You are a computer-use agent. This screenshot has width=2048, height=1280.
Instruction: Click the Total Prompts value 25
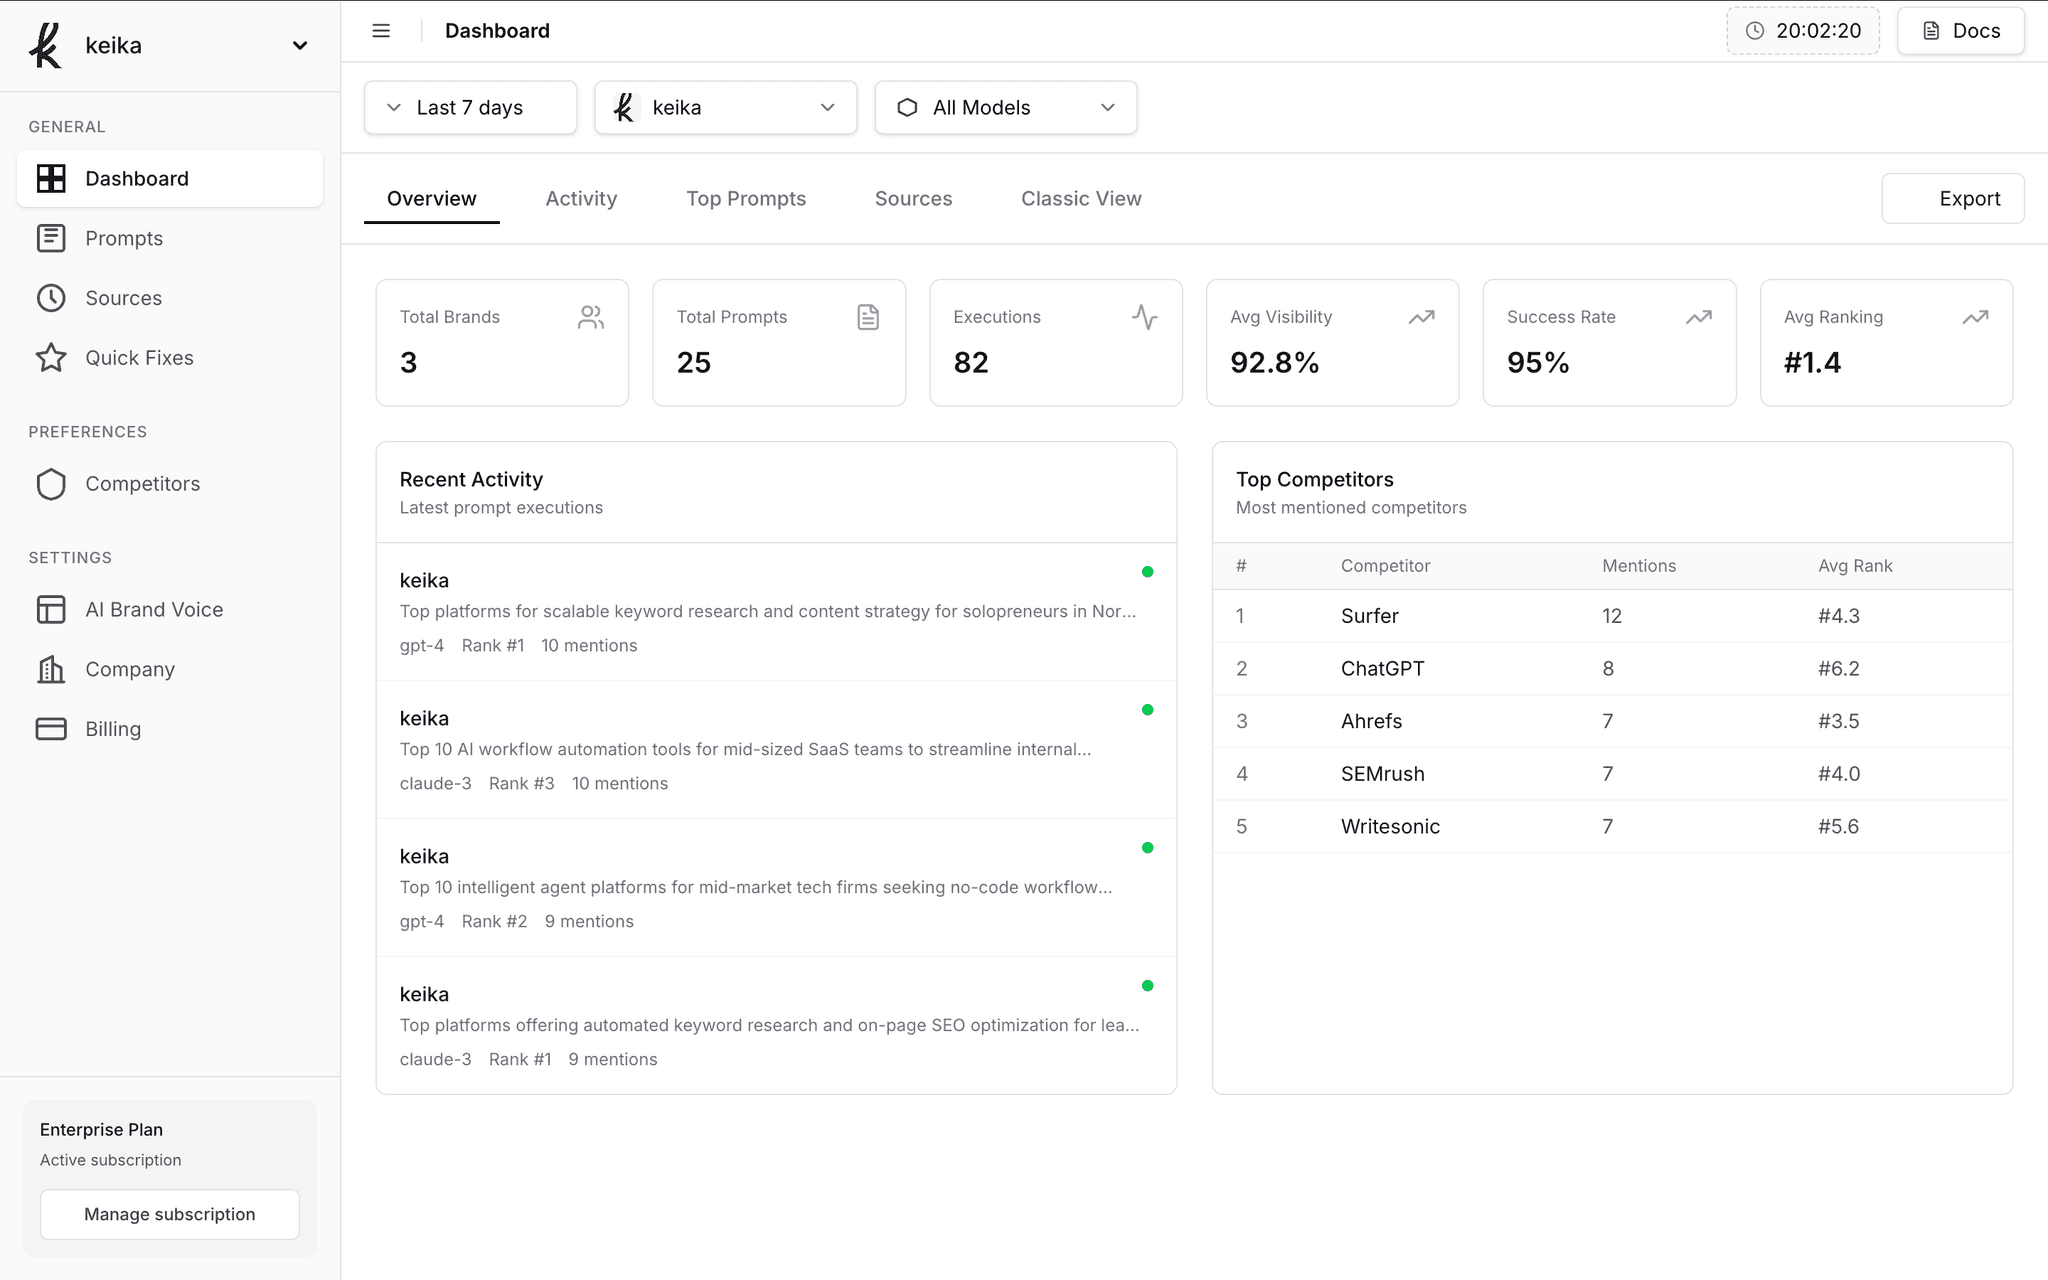point(694,363)
